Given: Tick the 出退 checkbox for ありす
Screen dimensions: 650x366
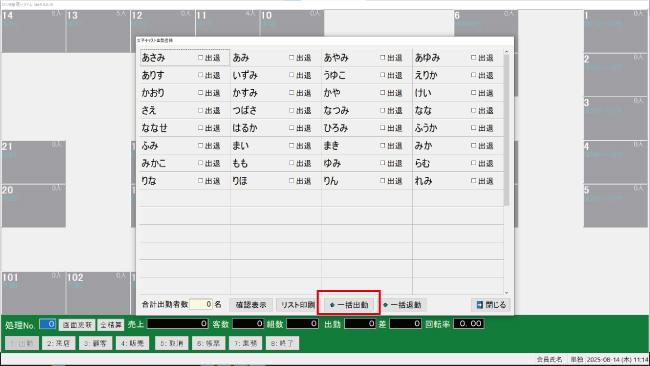Looking at the screenshot, I should tap(201, 75).
